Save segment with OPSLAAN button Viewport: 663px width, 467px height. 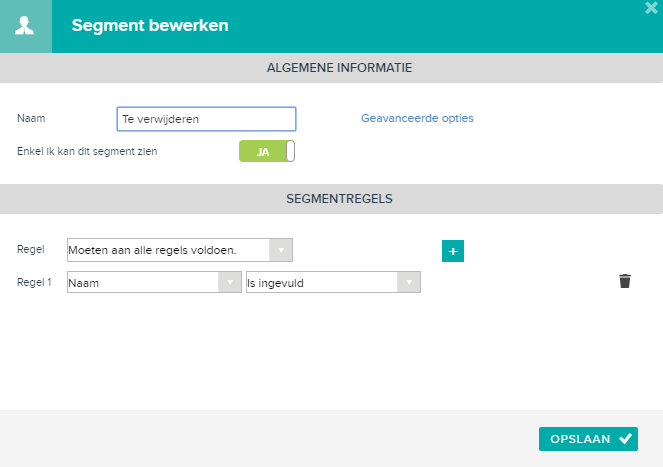coord(588,439)
